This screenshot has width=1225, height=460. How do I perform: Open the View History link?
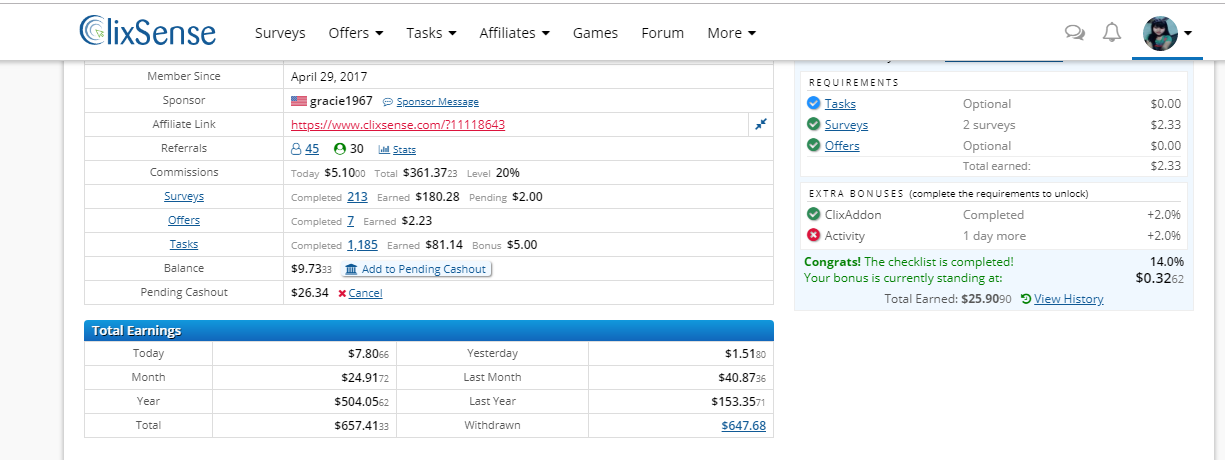click(1068, 299)
